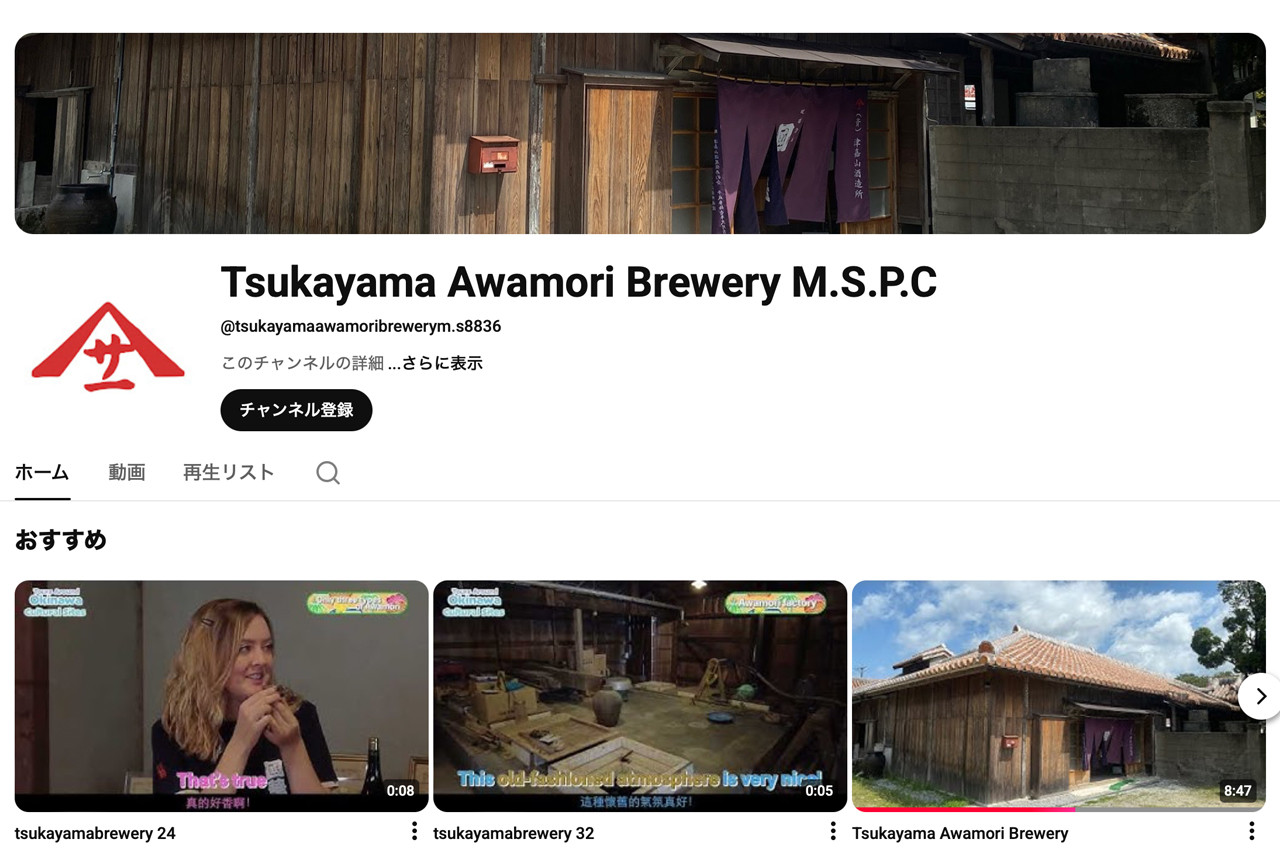Click the channel banner image
The width and height of the screenshot is (1280, 853).
(640, 133)
